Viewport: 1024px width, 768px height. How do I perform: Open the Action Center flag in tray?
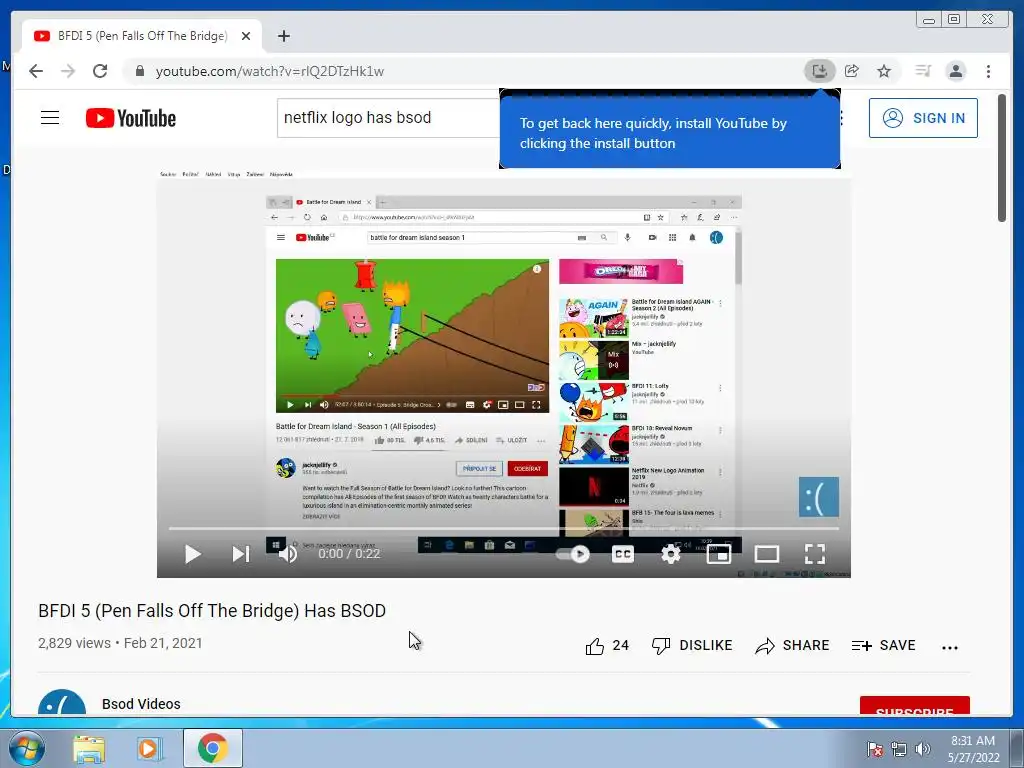(874, 749)
